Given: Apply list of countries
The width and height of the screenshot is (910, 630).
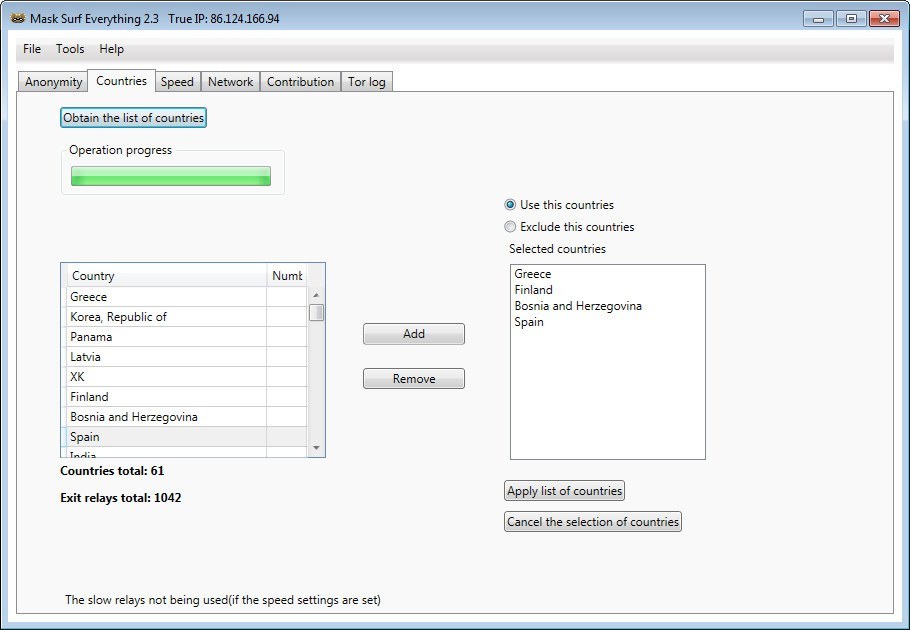Looking at the screenshot, I should tap(564, 491).
